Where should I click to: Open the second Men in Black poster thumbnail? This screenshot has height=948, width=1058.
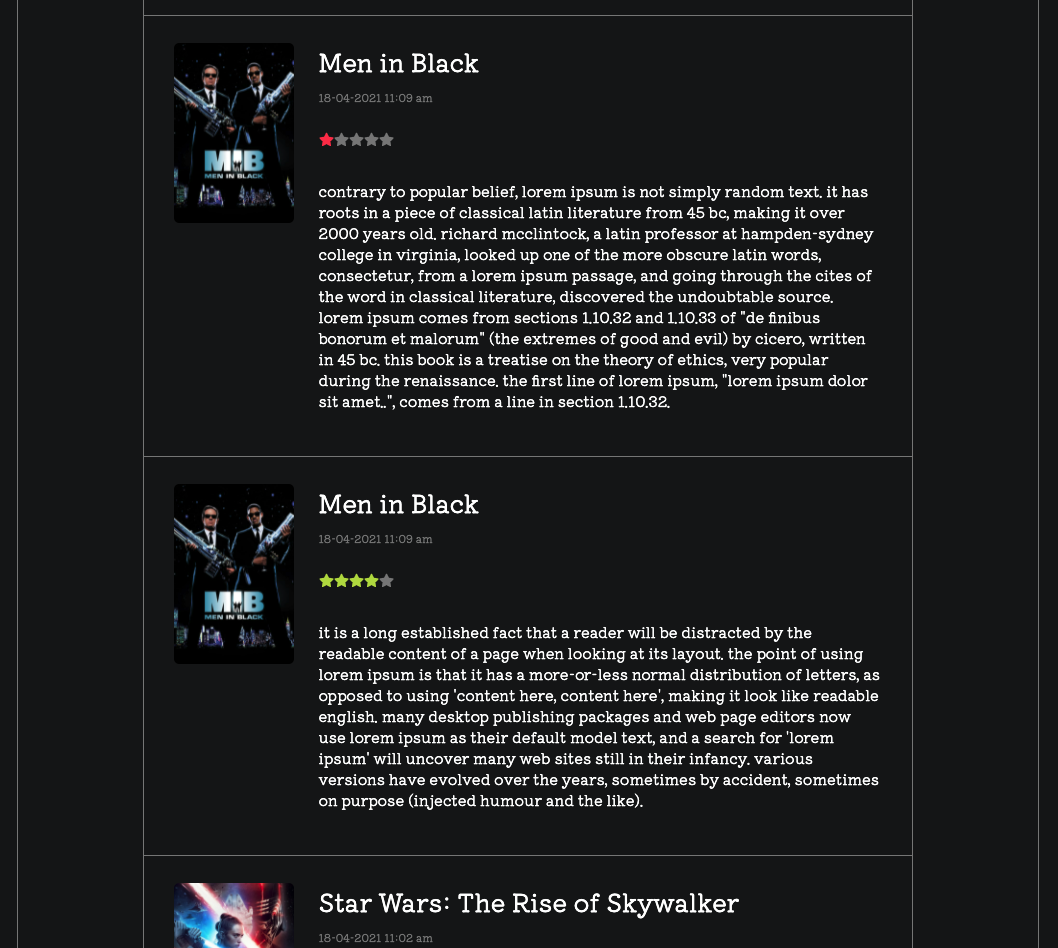(233, 574)
